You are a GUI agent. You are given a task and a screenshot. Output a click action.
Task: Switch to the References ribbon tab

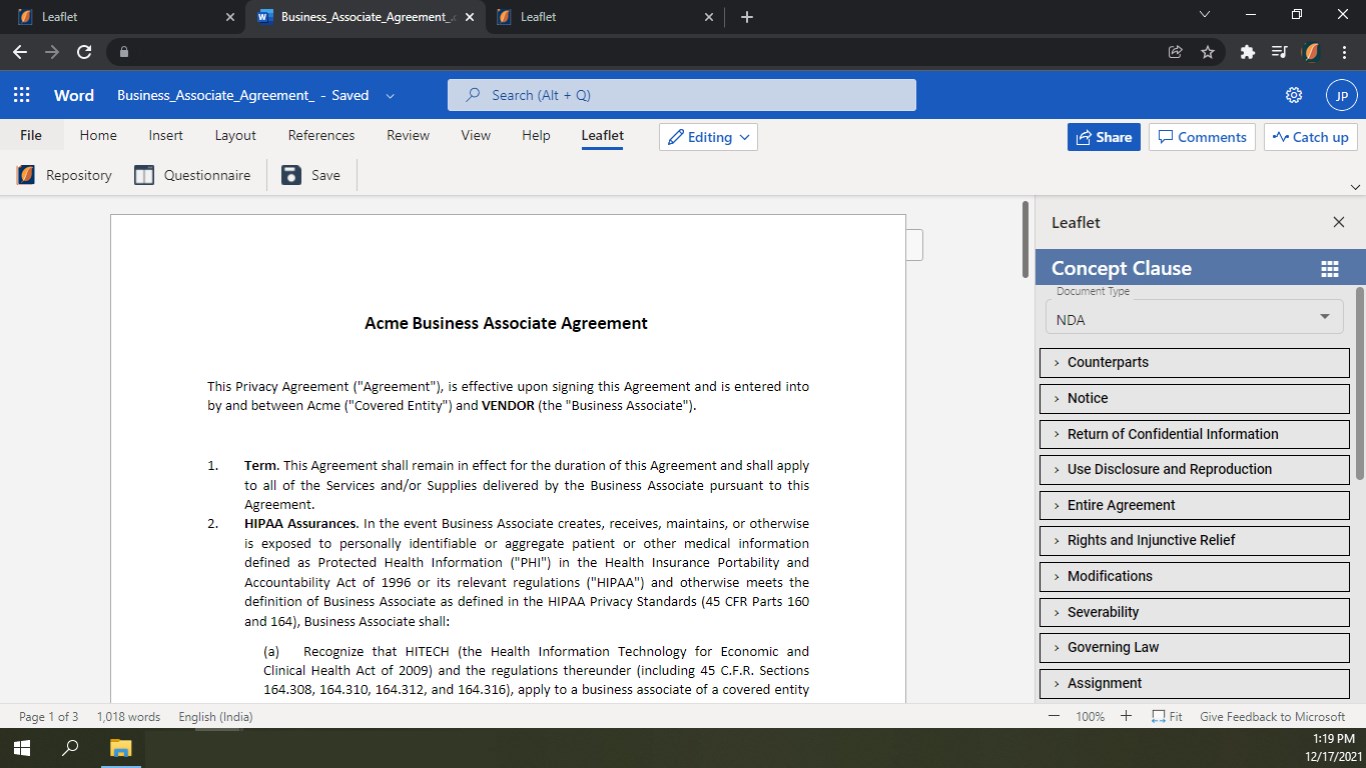(321, 136)
